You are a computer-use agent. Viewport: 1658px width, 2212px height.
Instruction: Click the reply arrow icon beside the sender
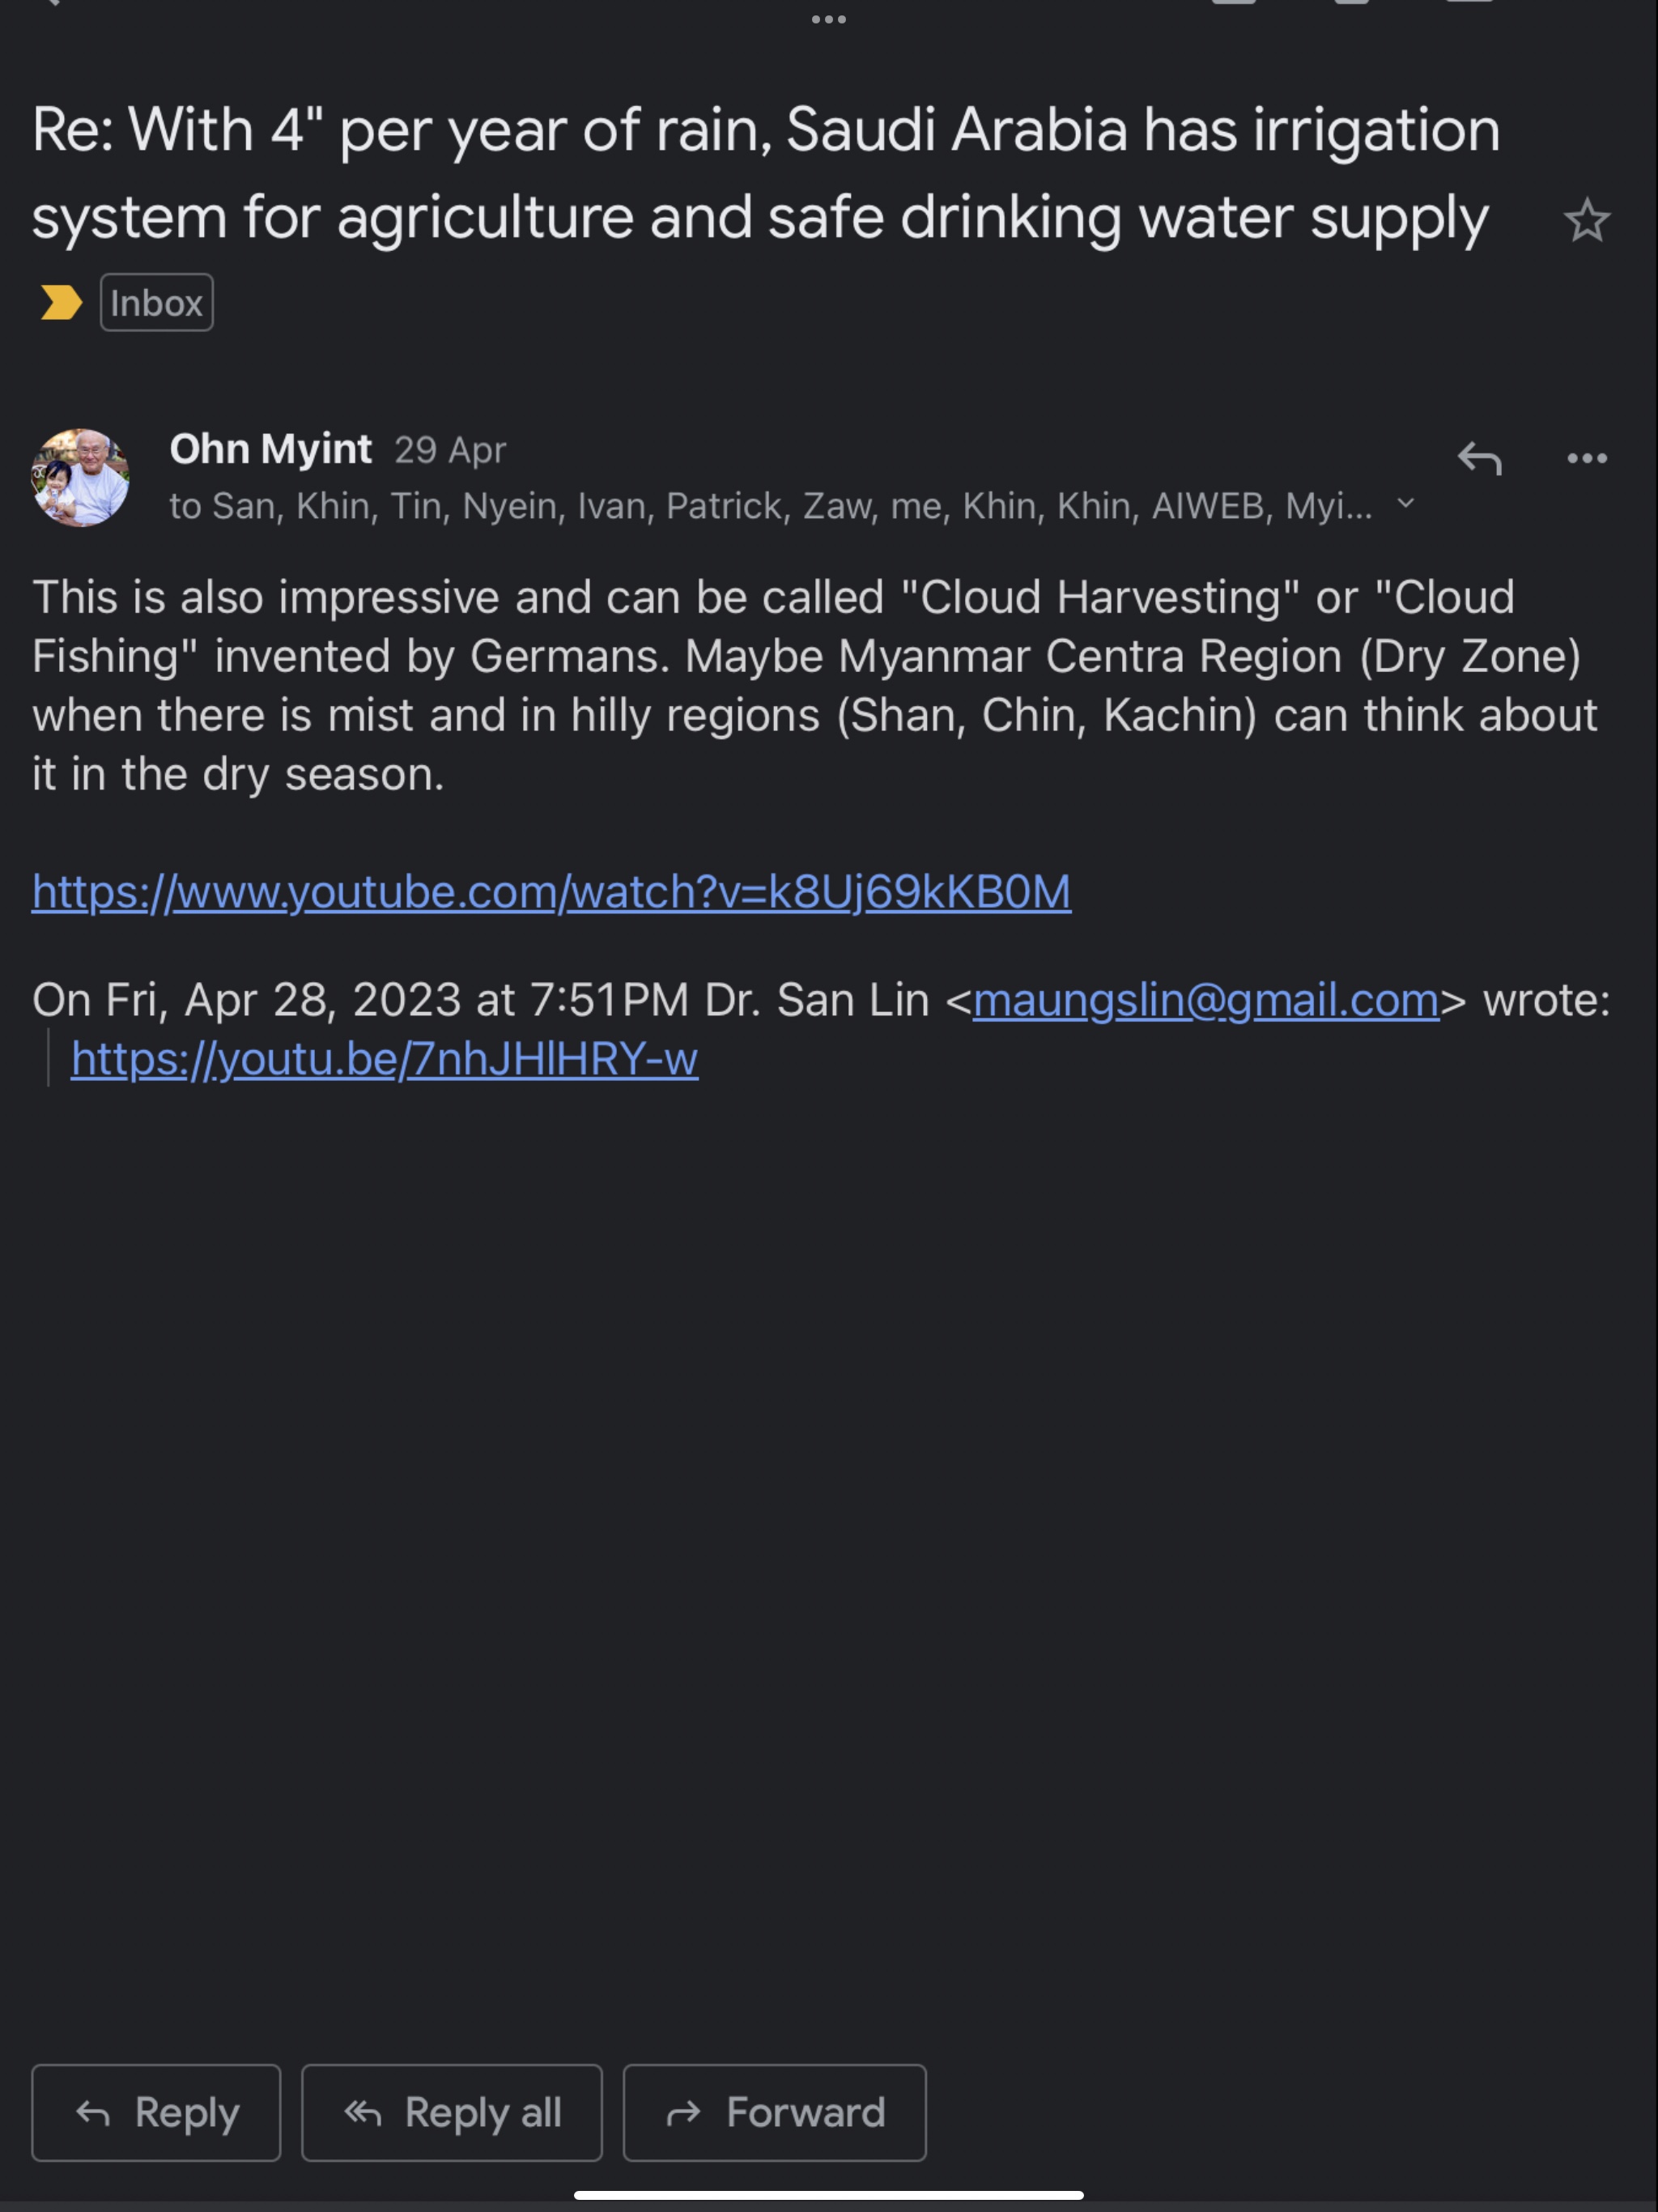tap(1480, 459)
